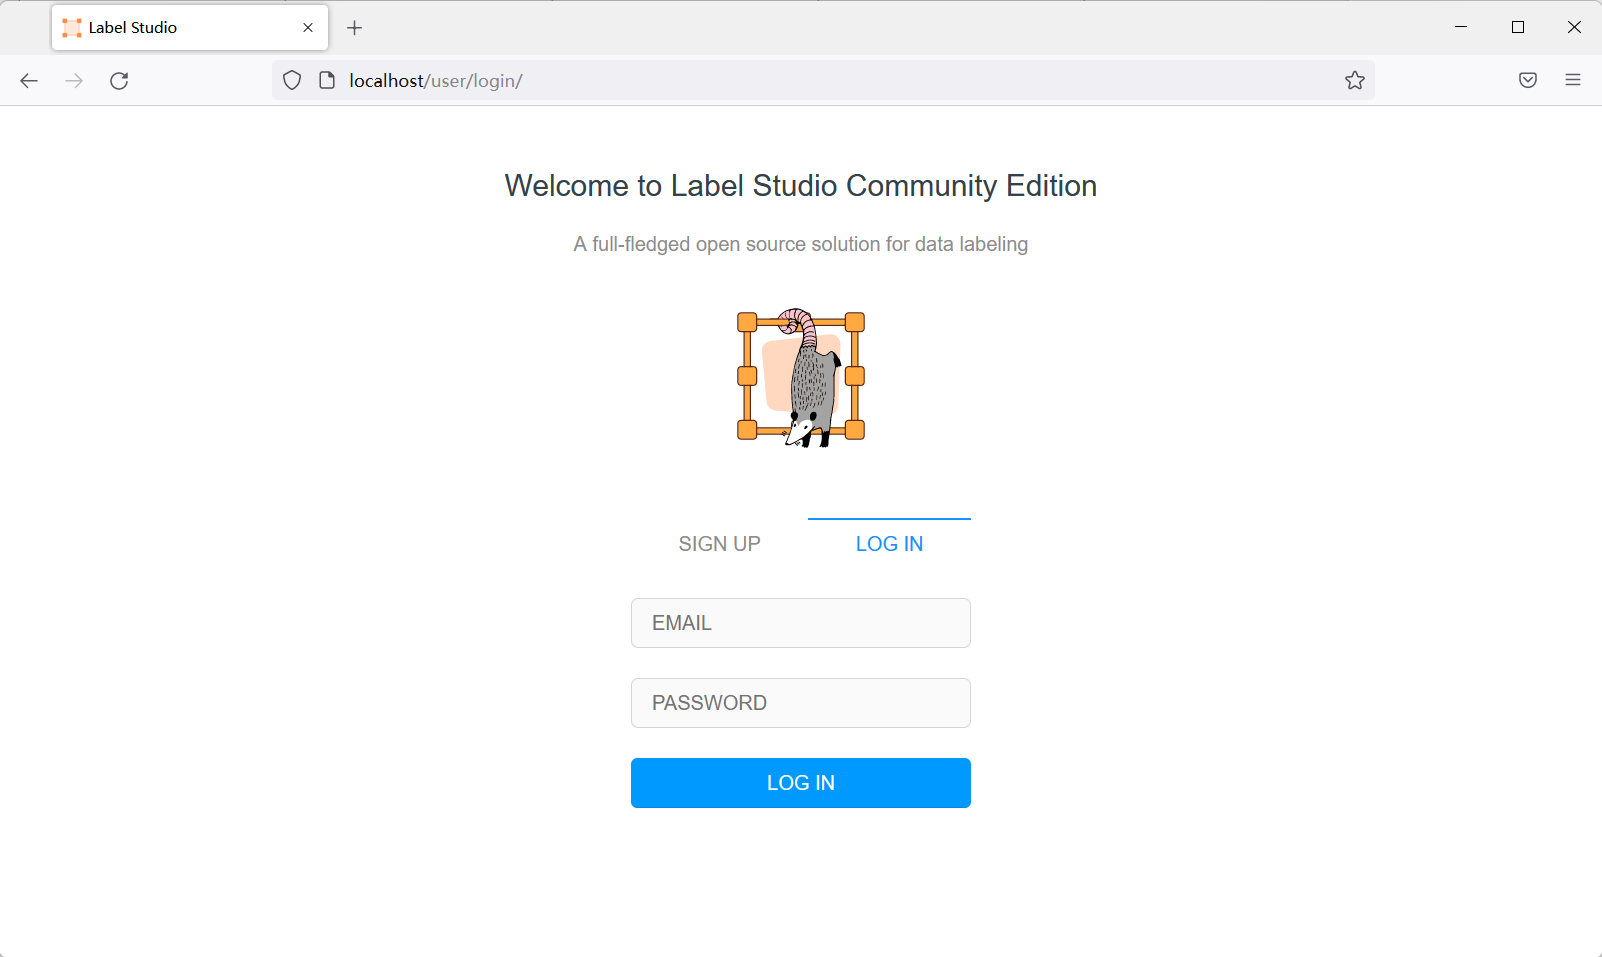Switch to the SIGN UP tab
Viewport: 1602px width, 957px height.
(720, 544)
